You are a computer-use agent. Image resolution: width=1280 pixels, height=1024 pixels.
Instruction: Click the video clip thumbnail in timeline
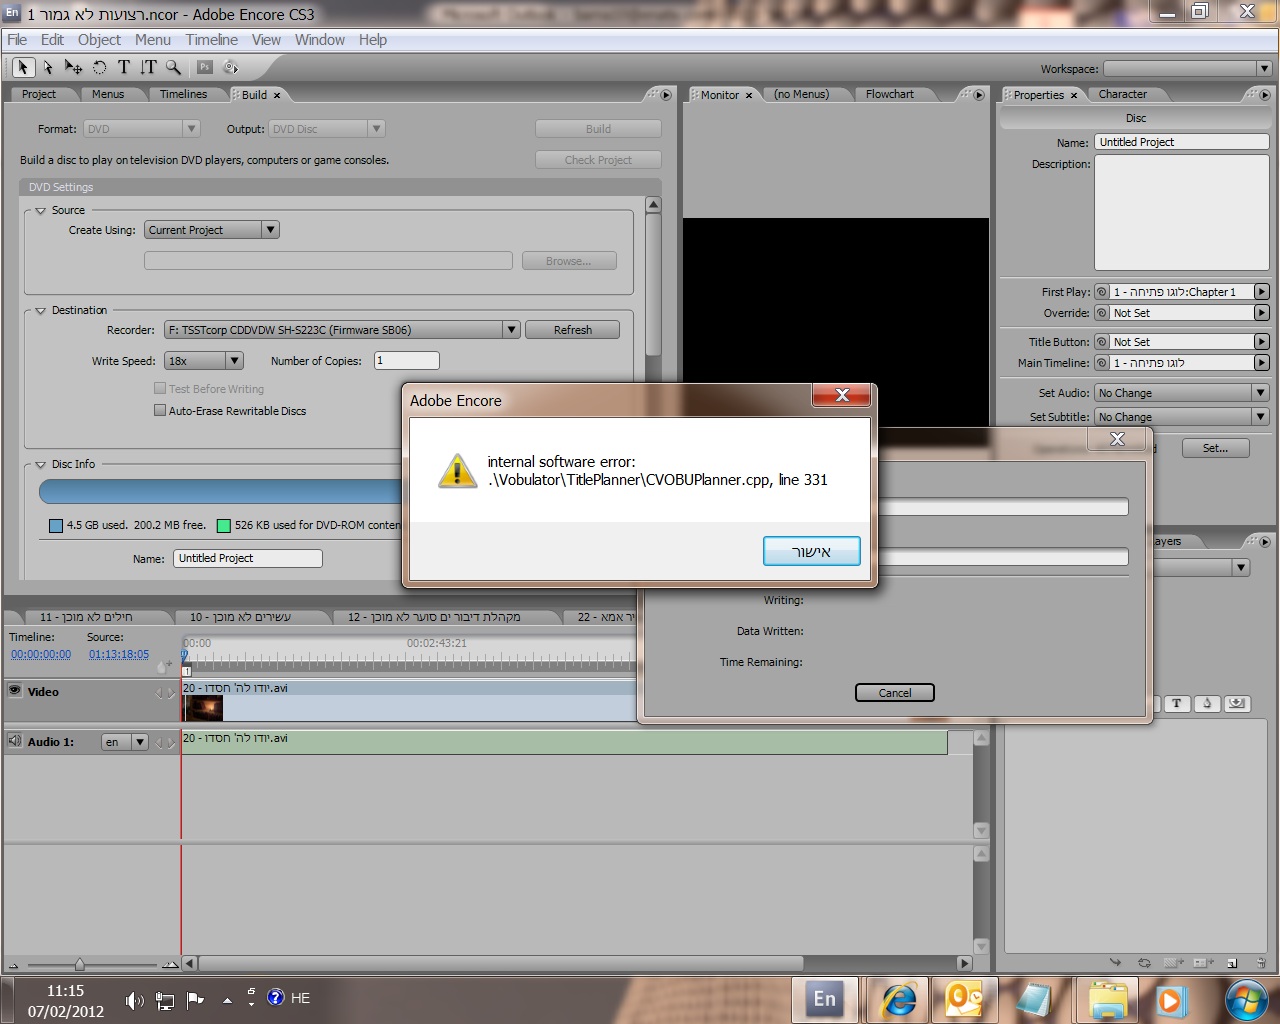coord(203,708)
